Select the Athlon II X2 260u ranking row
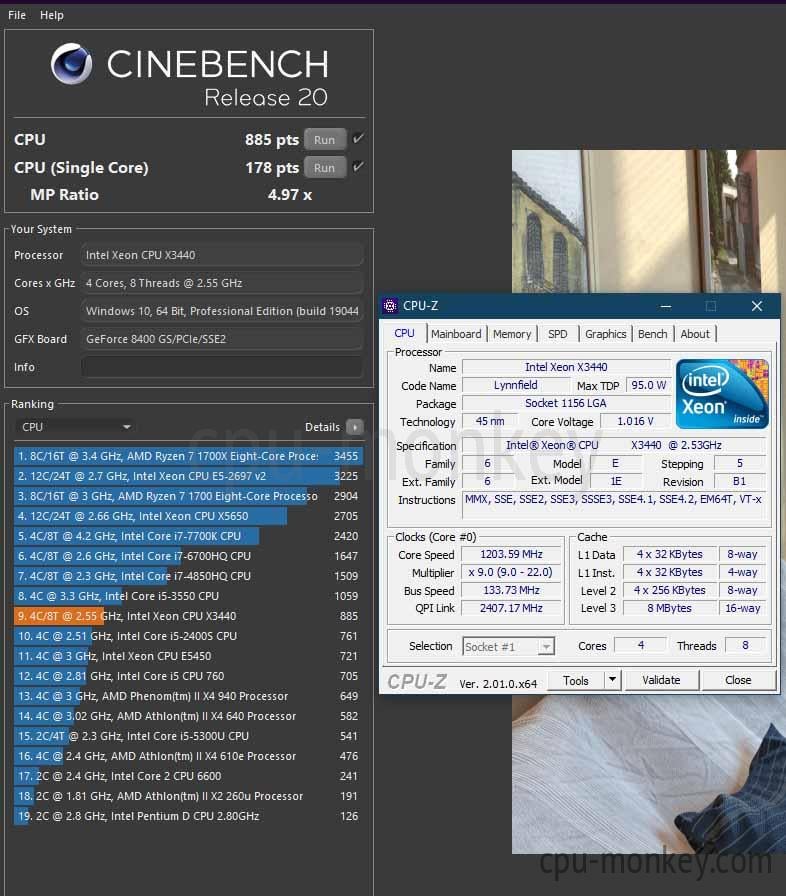This screenshot has width=786, height=896. (188, 796)
